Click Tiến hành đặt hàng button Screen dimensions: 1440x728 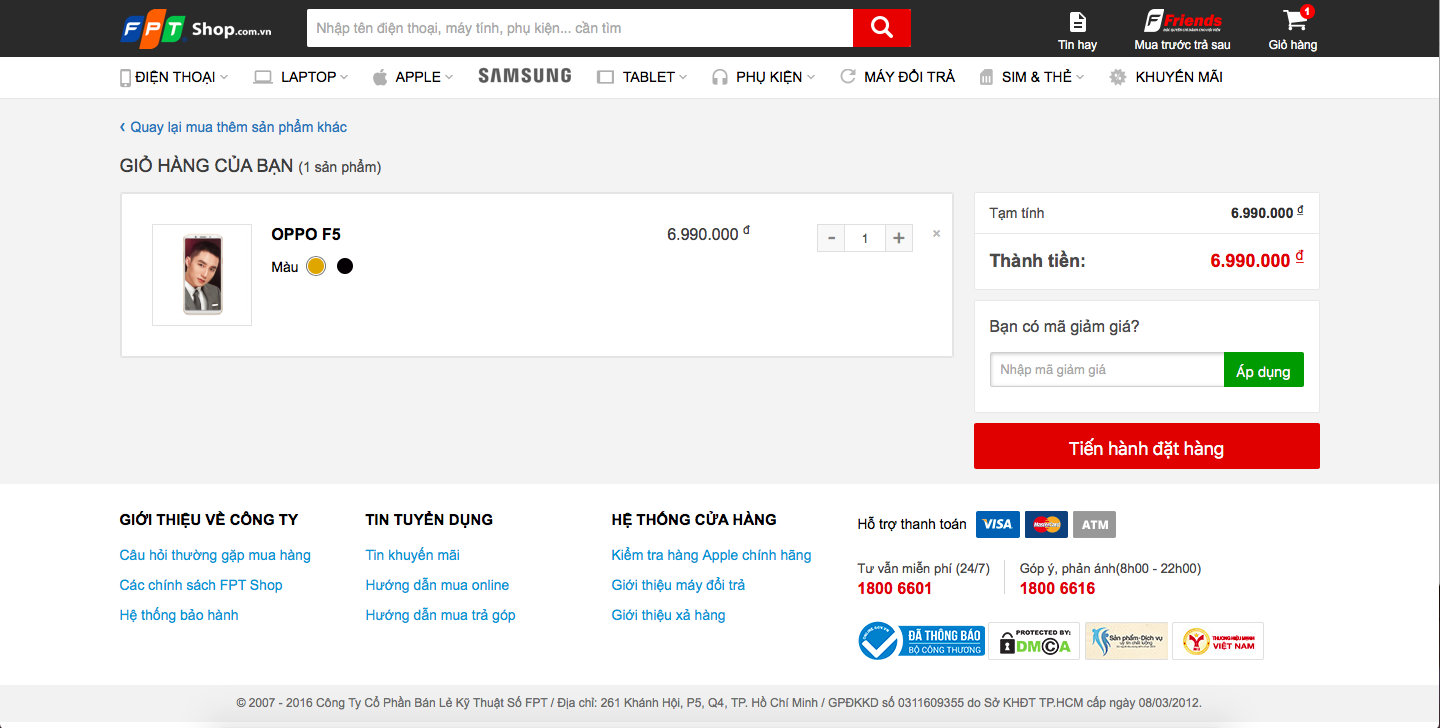(1147, 446)
